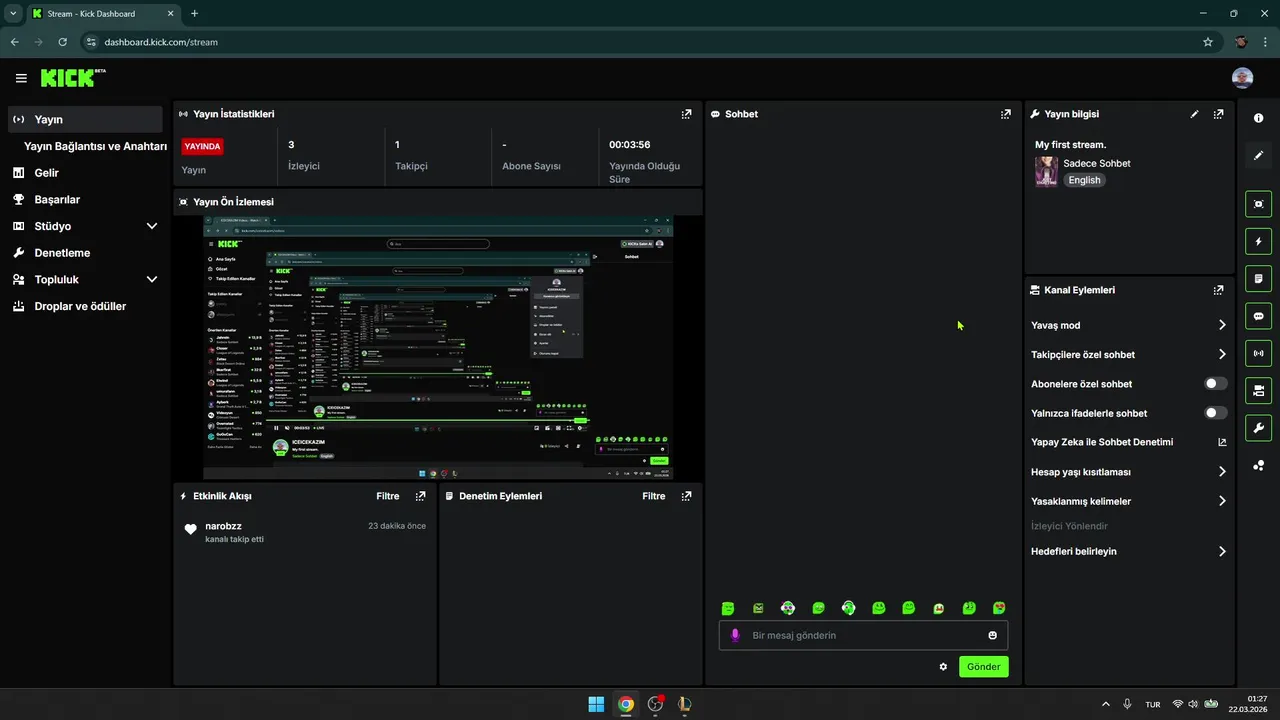Click the red YAYINDA live badge
The height and width of the screenshot is (720, 1280).
tap(203, 146)
